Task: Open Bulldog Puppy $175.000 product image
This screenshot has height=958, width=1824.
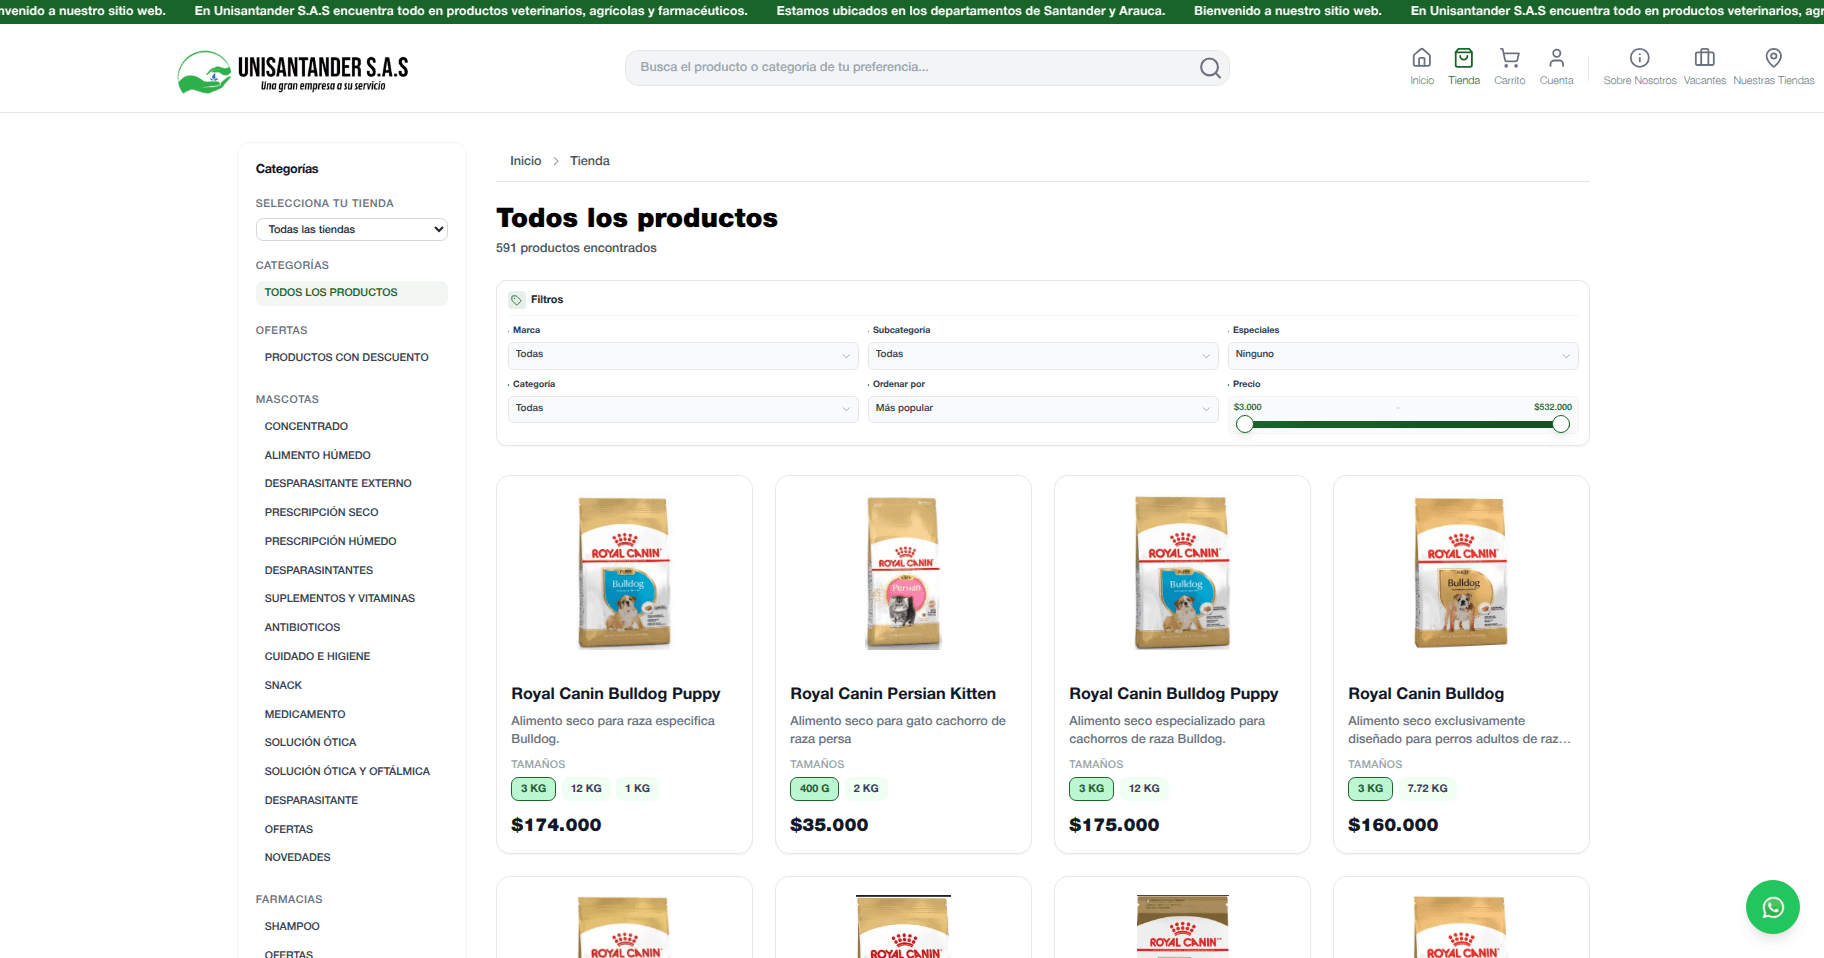Action: (1182, 573)
